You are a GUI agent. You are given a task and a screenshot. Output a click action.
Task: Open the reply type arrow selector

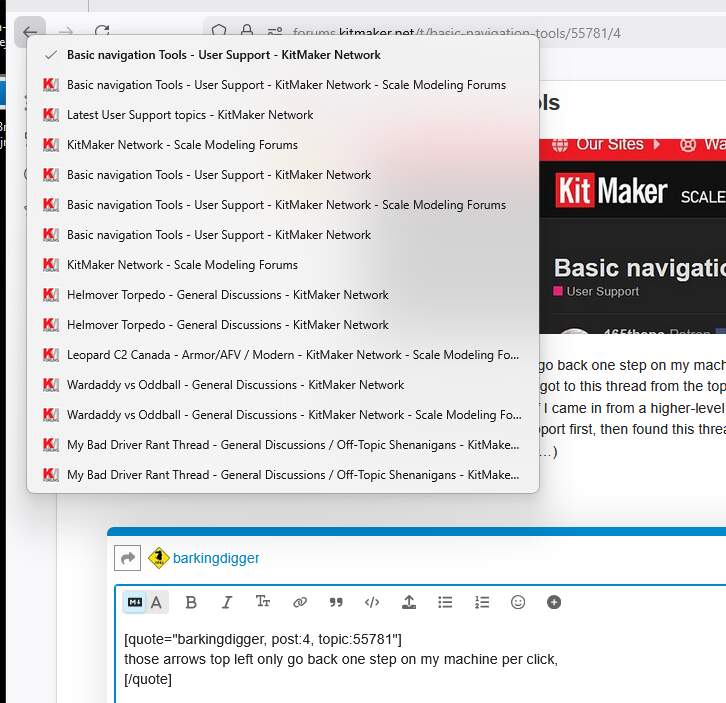point(127,558)
